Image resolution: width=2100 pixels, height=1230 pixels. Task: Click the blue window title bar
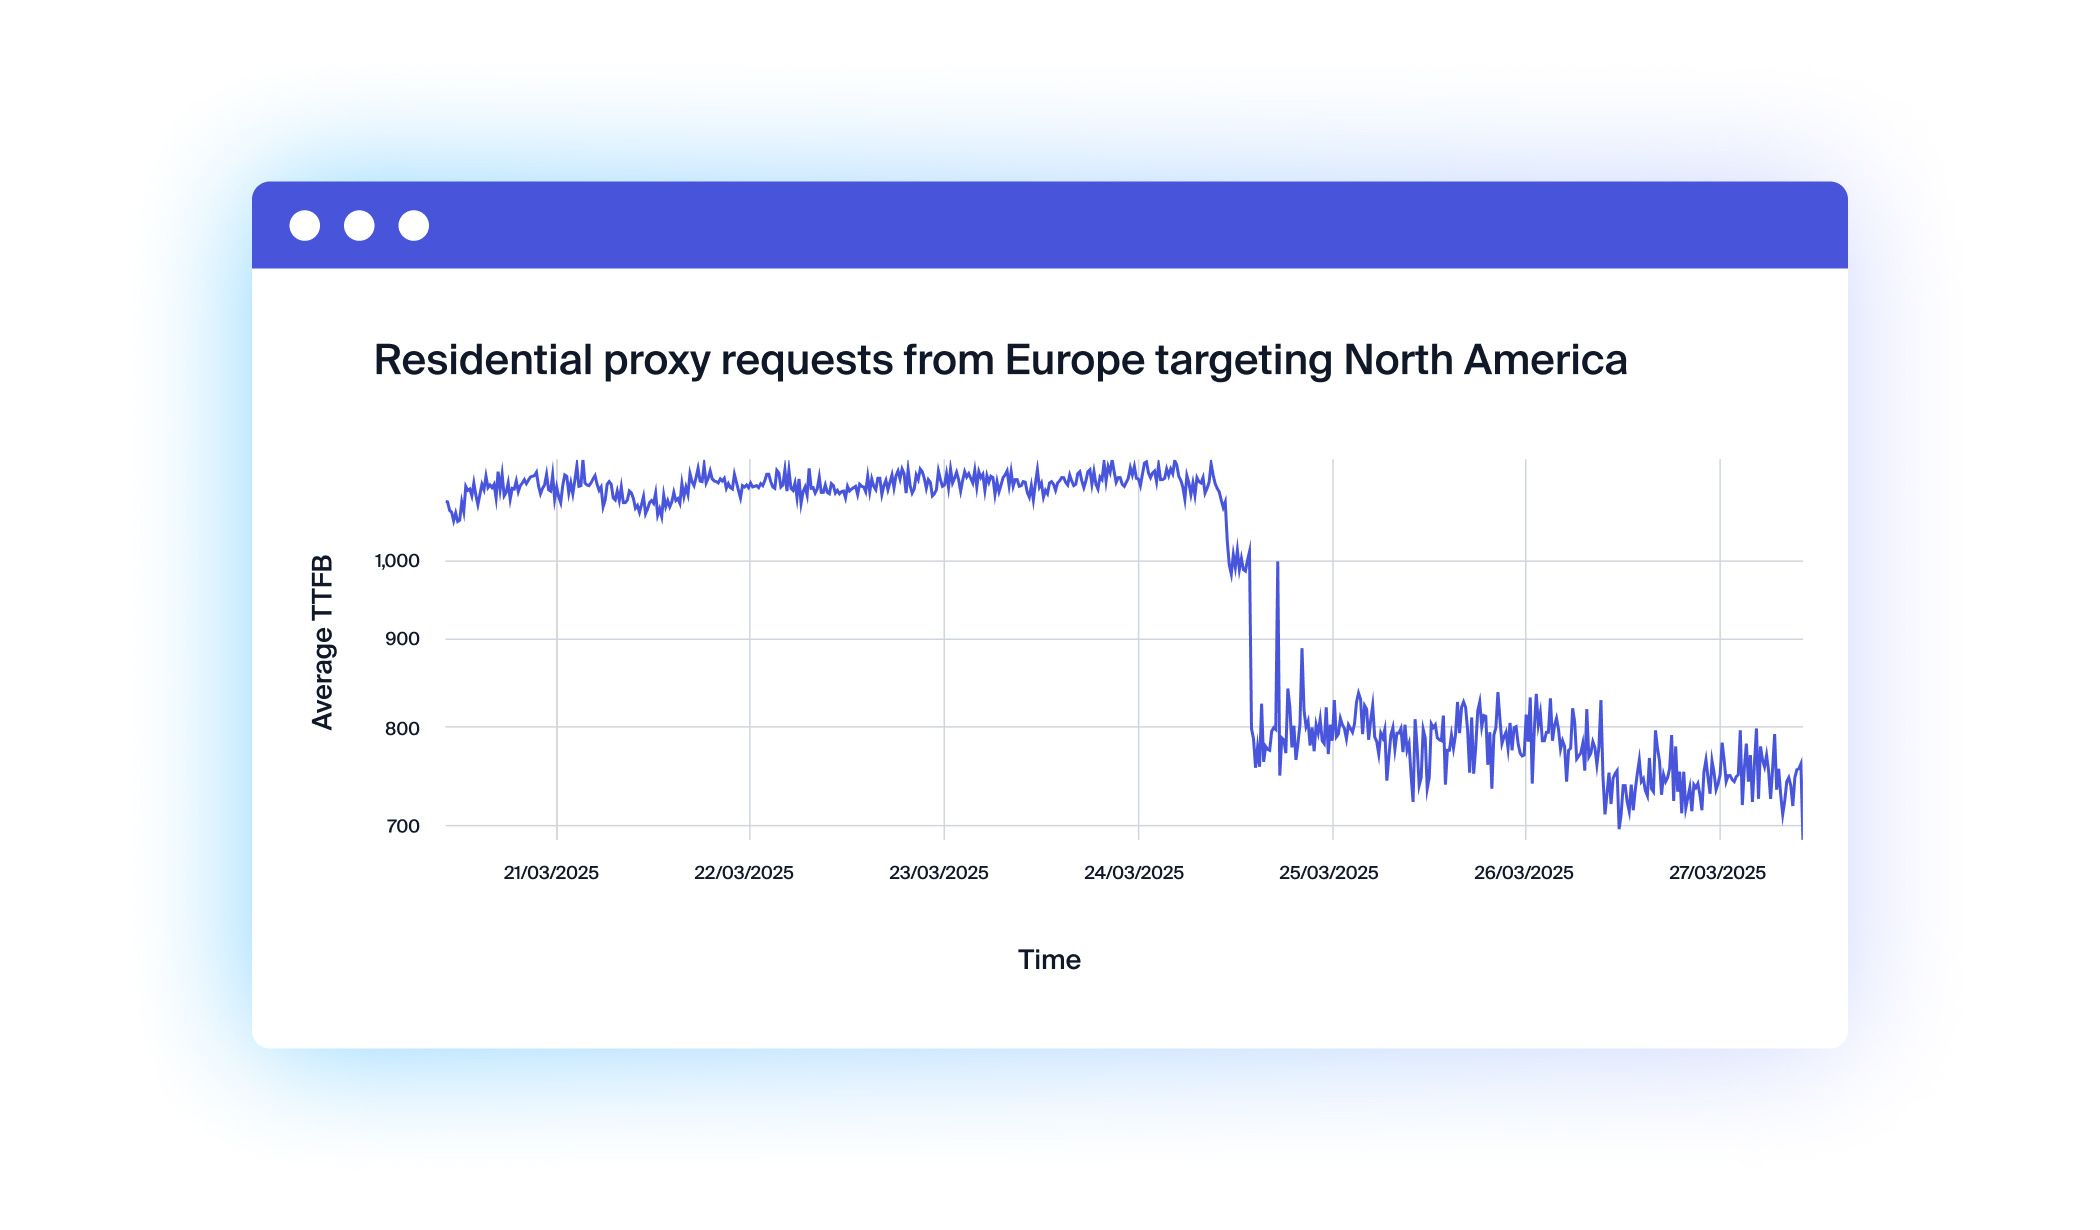point(1100,226)
